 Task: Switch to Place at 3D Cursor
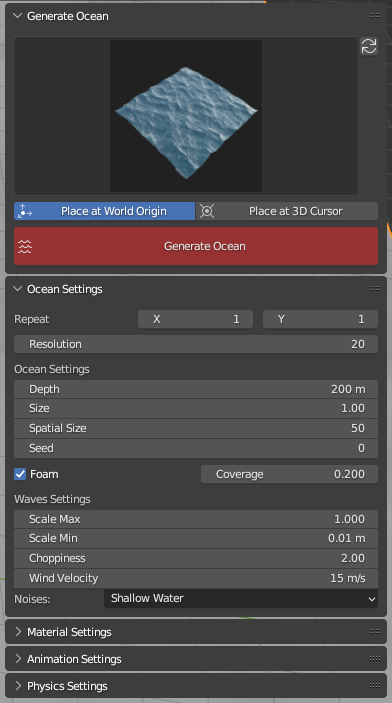coord(287,211)
